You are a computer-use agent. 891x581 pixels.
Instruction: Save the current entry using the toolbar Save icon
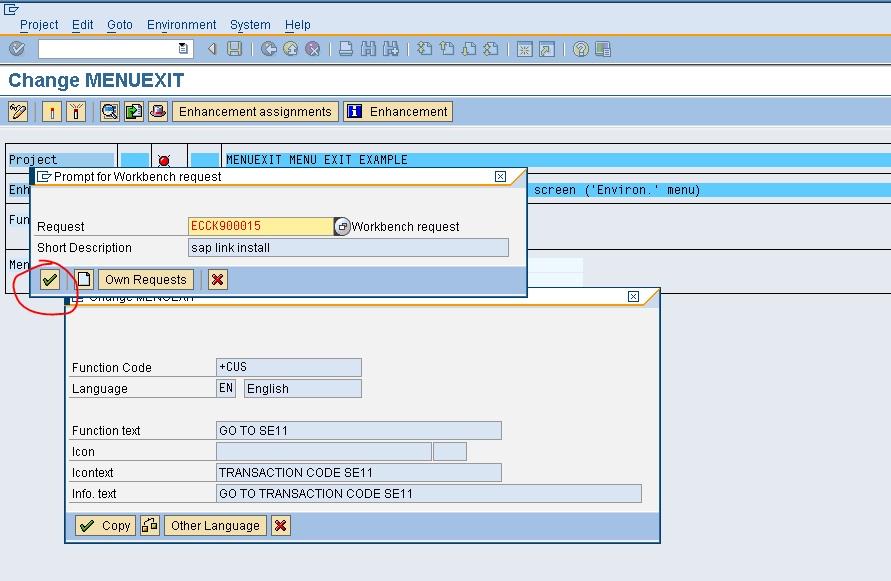click(x=234, y=48)
